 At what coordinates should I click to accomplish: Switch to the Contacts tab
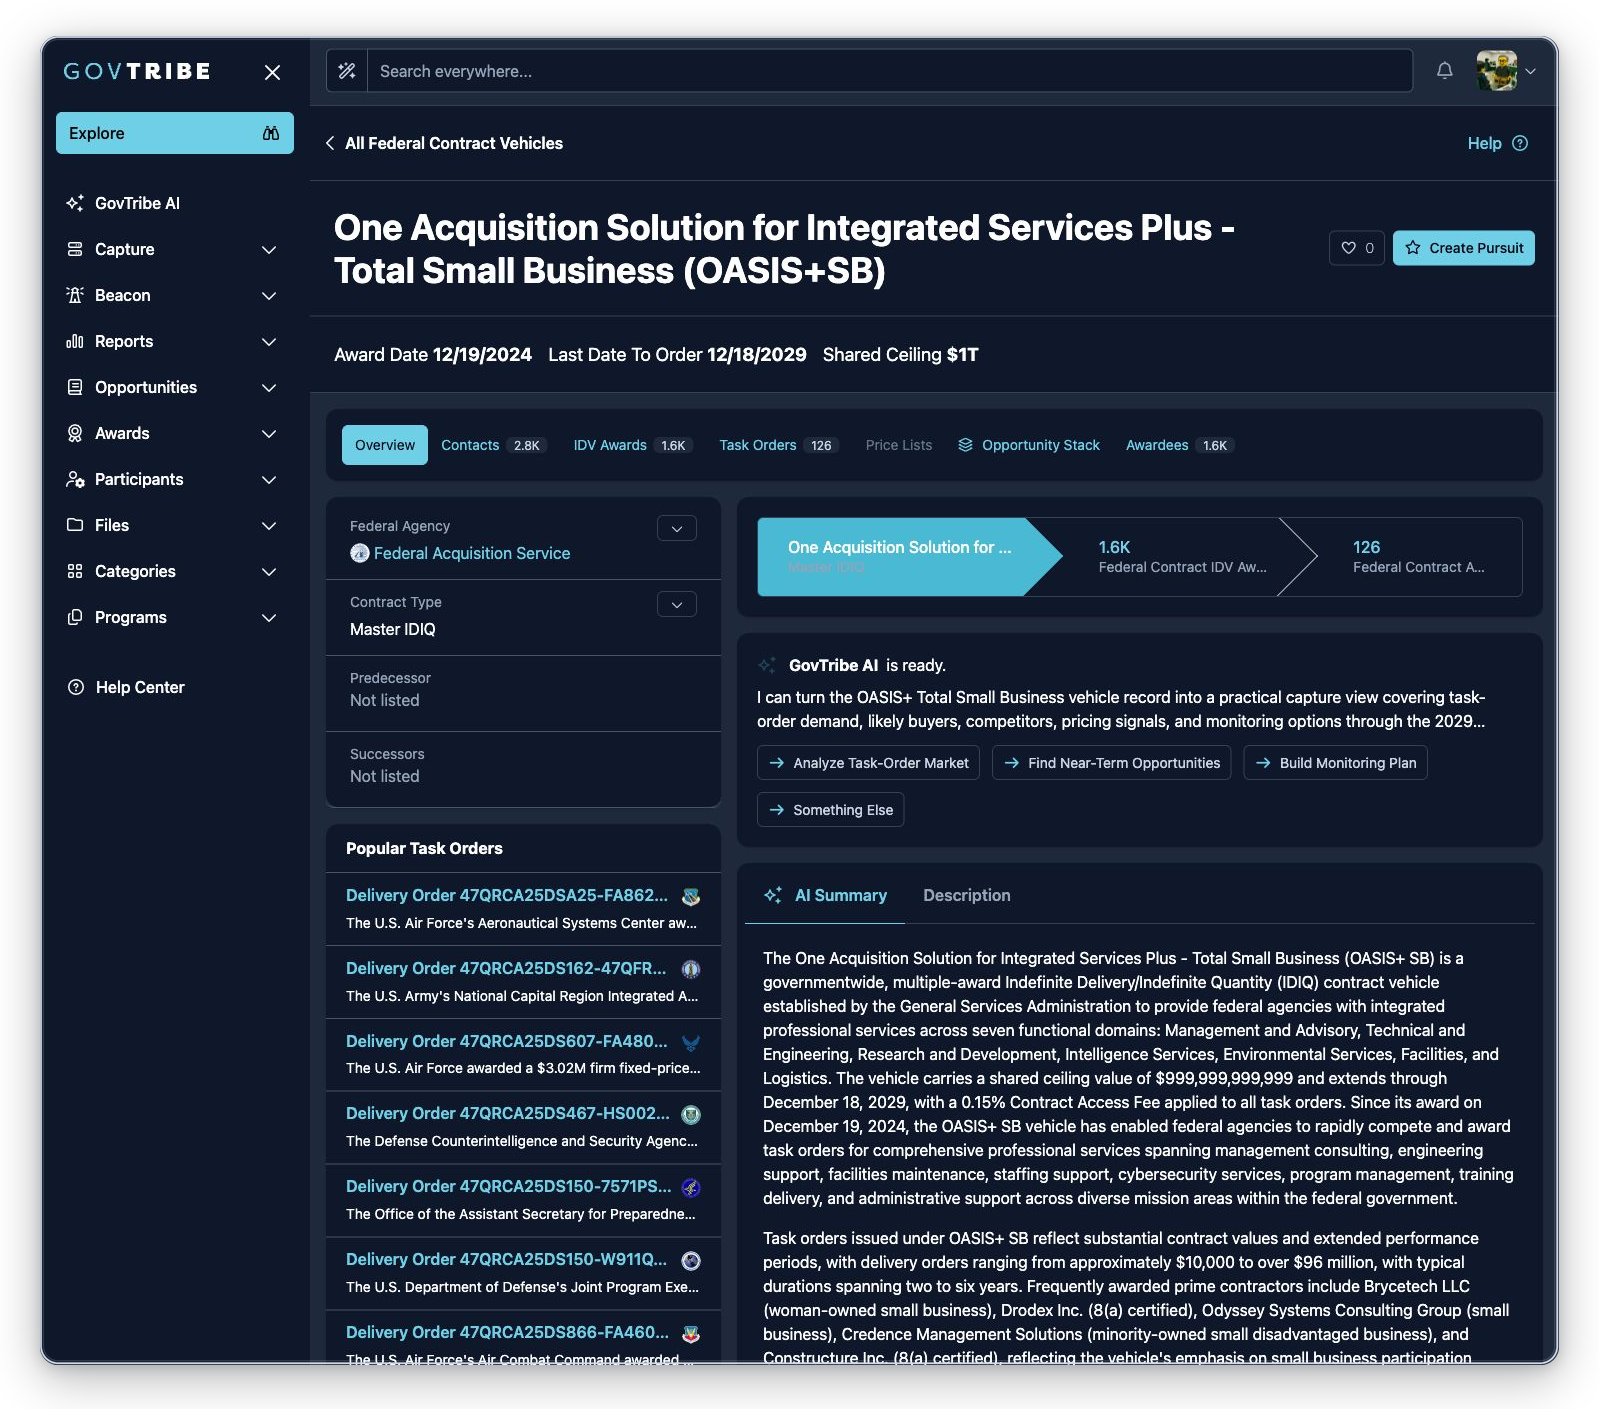[494, 445]
